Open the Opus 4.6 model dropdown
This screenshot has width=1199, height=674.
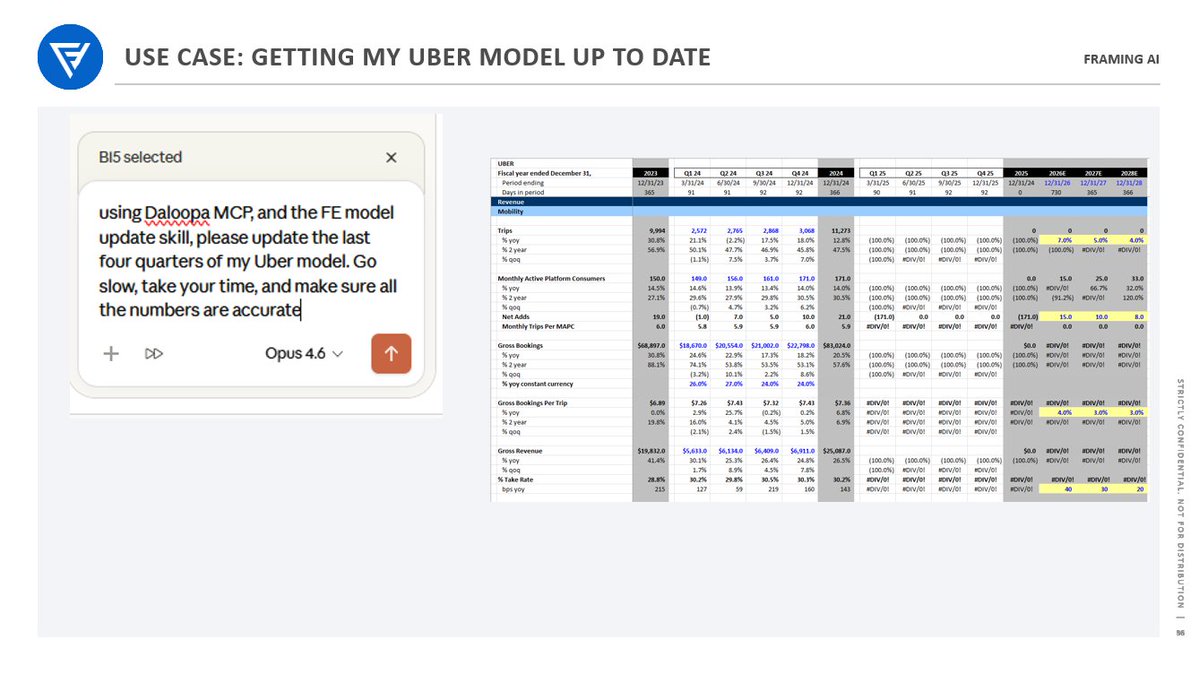point(304,353)
